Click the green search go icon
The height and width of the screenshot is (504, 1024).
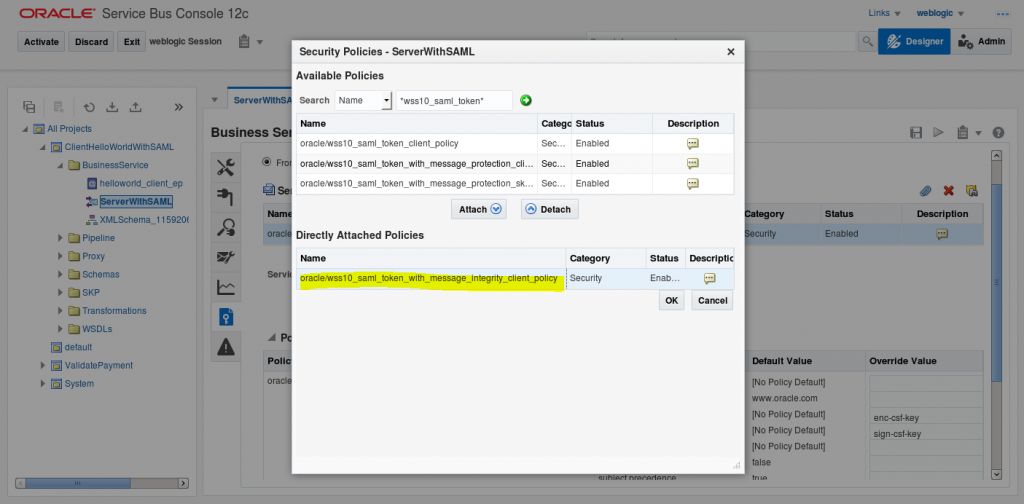pos(526,101)
